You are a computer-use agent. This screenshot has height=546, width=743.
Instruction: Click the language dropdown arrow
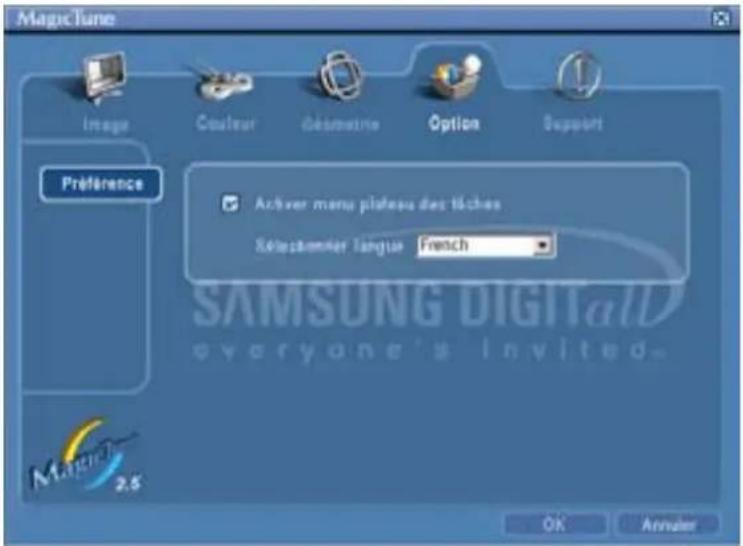click(543, 246)
